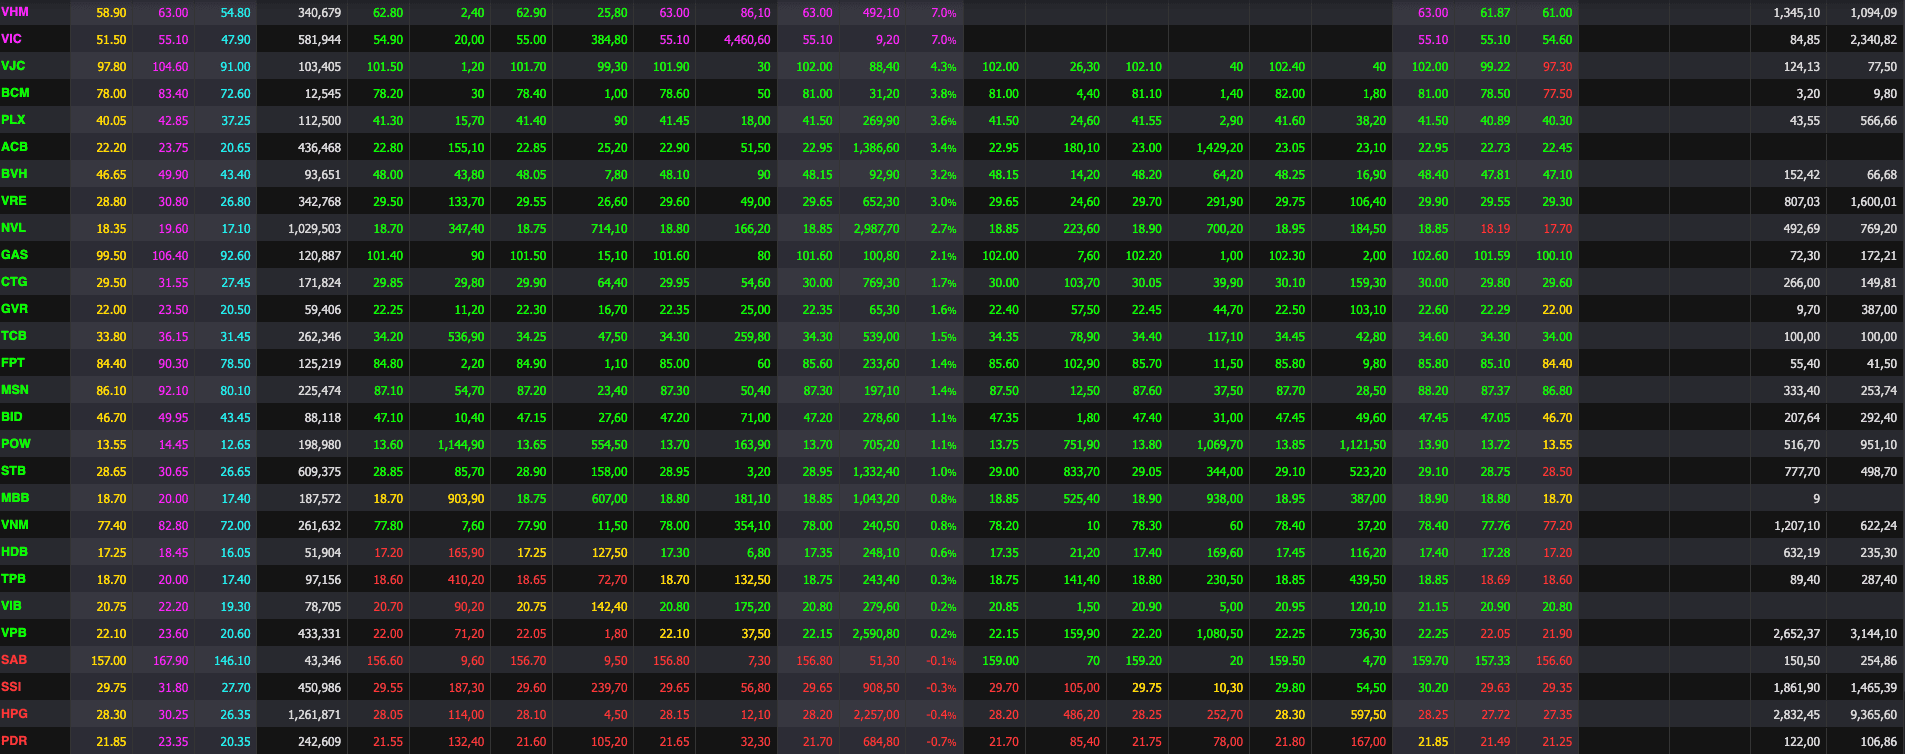The image size is (1905, 754).
Task: Select the GVR ticker symbol
Action: pyautogui.click(x=15, y=309)
